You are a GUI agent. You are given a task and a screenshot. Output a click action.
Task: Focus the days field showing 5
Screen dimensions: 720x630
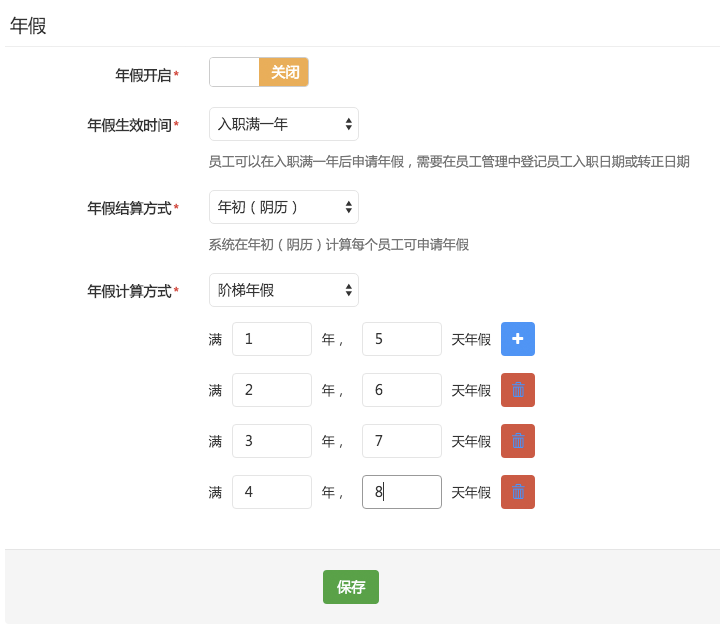pos(402,339)
